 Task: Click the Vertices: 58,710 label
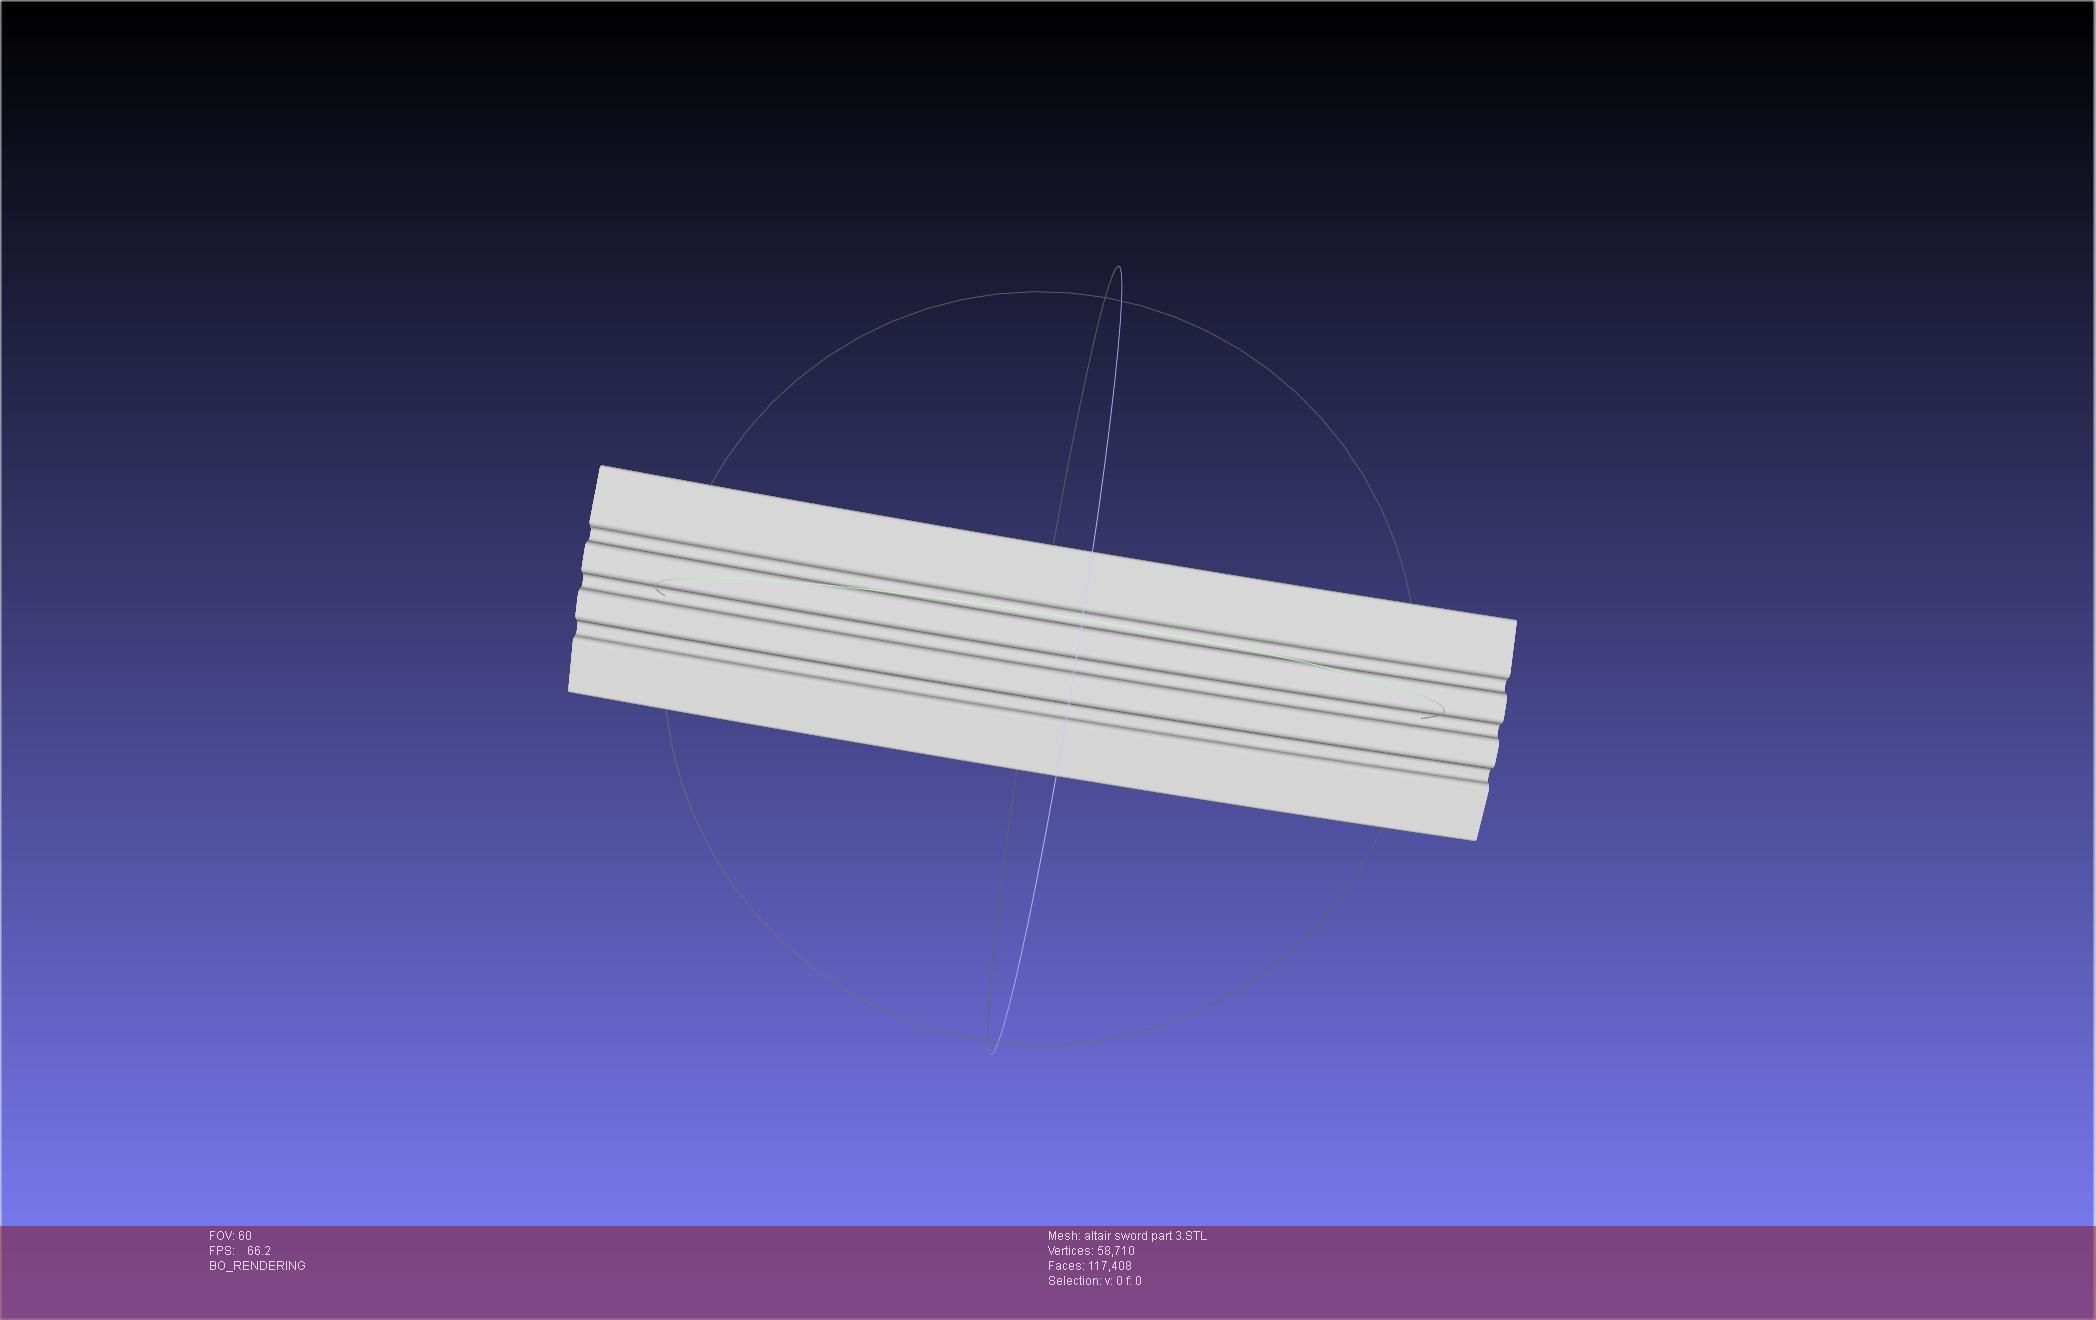click(1090, 1251)
